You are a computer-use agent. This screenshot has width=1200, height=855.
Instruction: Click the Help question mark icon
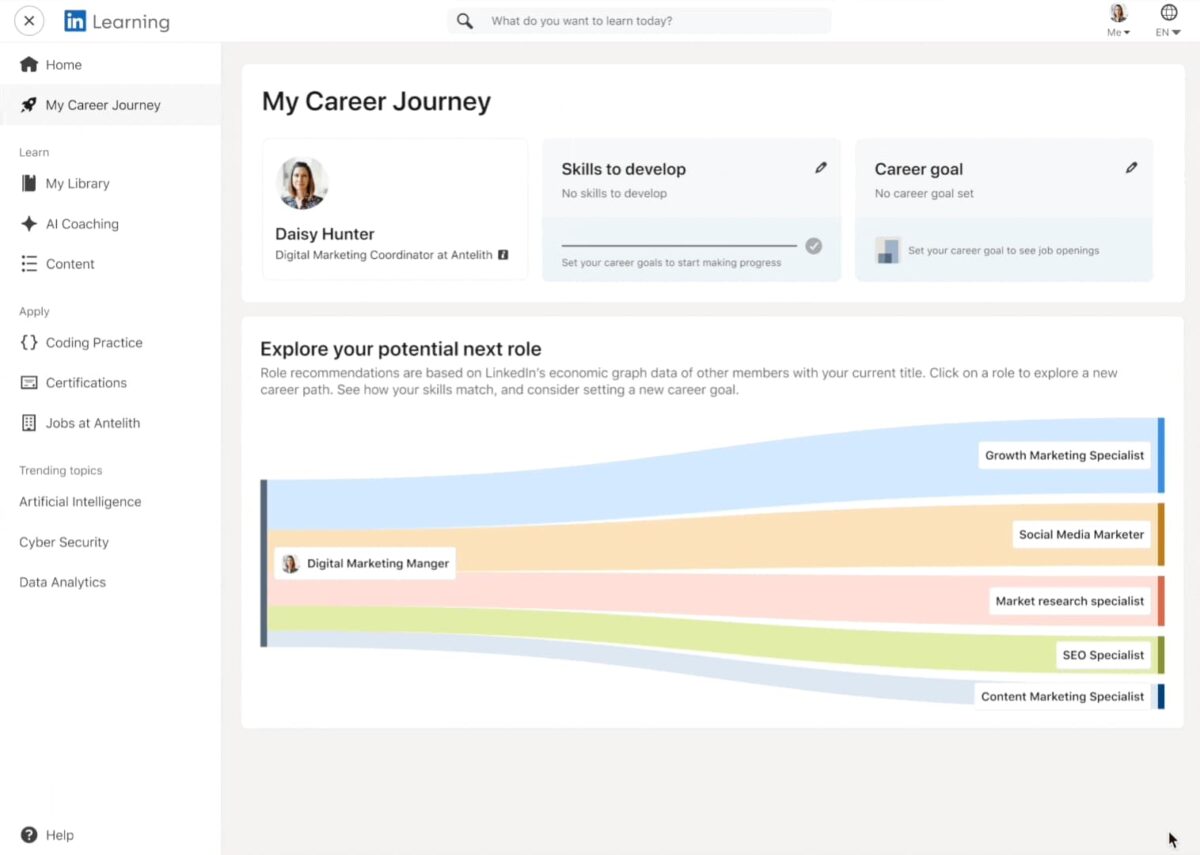(29, 835)
